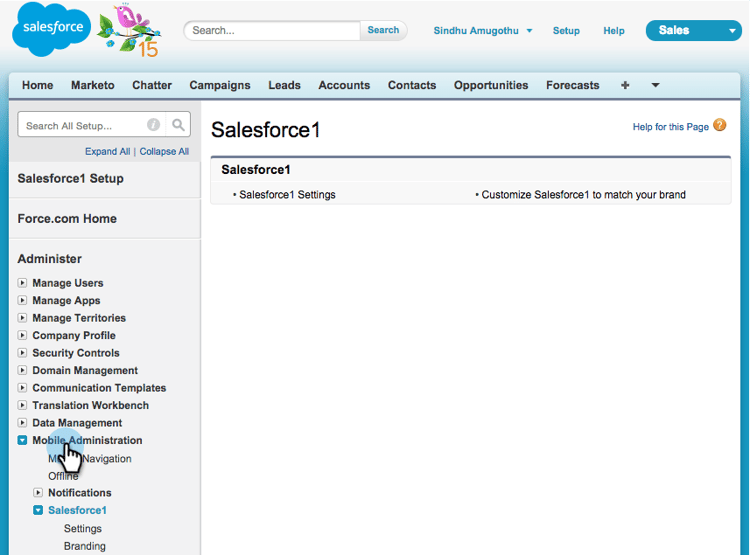Click the Help link in header
750x555 pixels.
point(614,31)
